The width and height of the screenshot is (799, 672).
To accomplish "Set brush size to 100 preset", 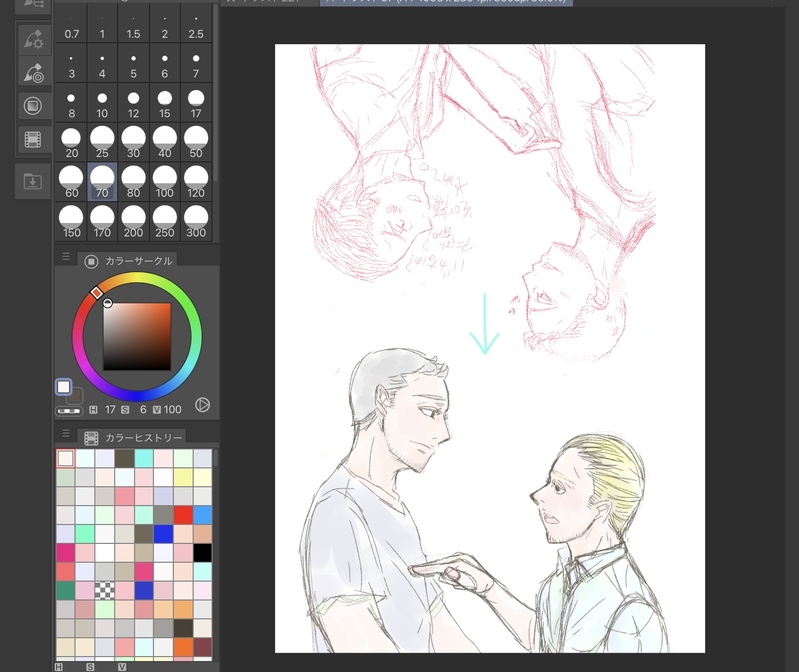I will tap(165, 182).
